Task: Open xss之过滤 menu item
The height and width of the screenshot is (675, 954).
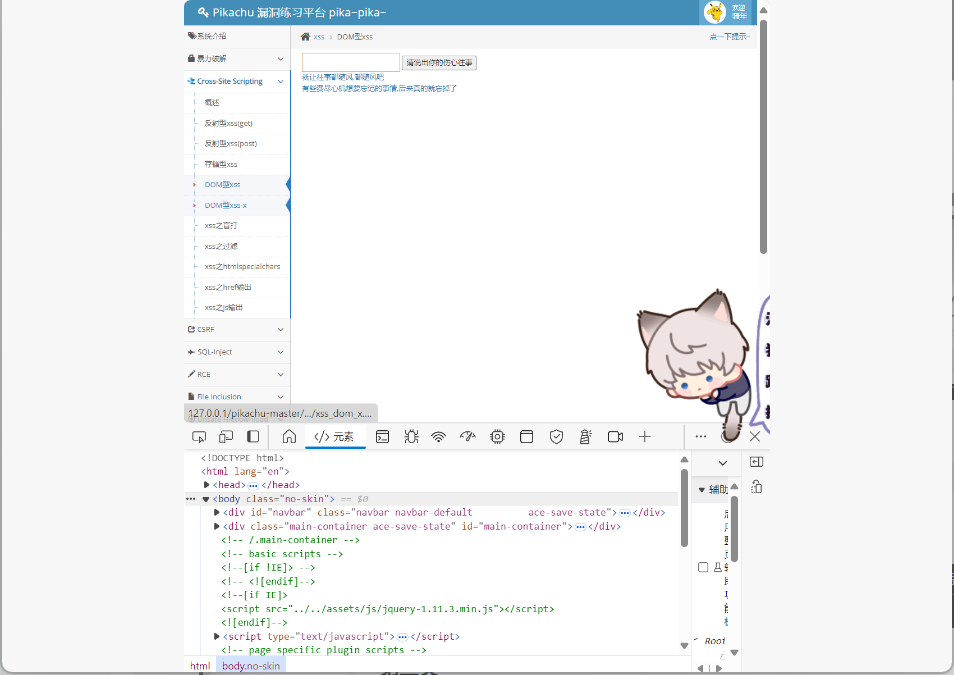Action: [221, 247]
